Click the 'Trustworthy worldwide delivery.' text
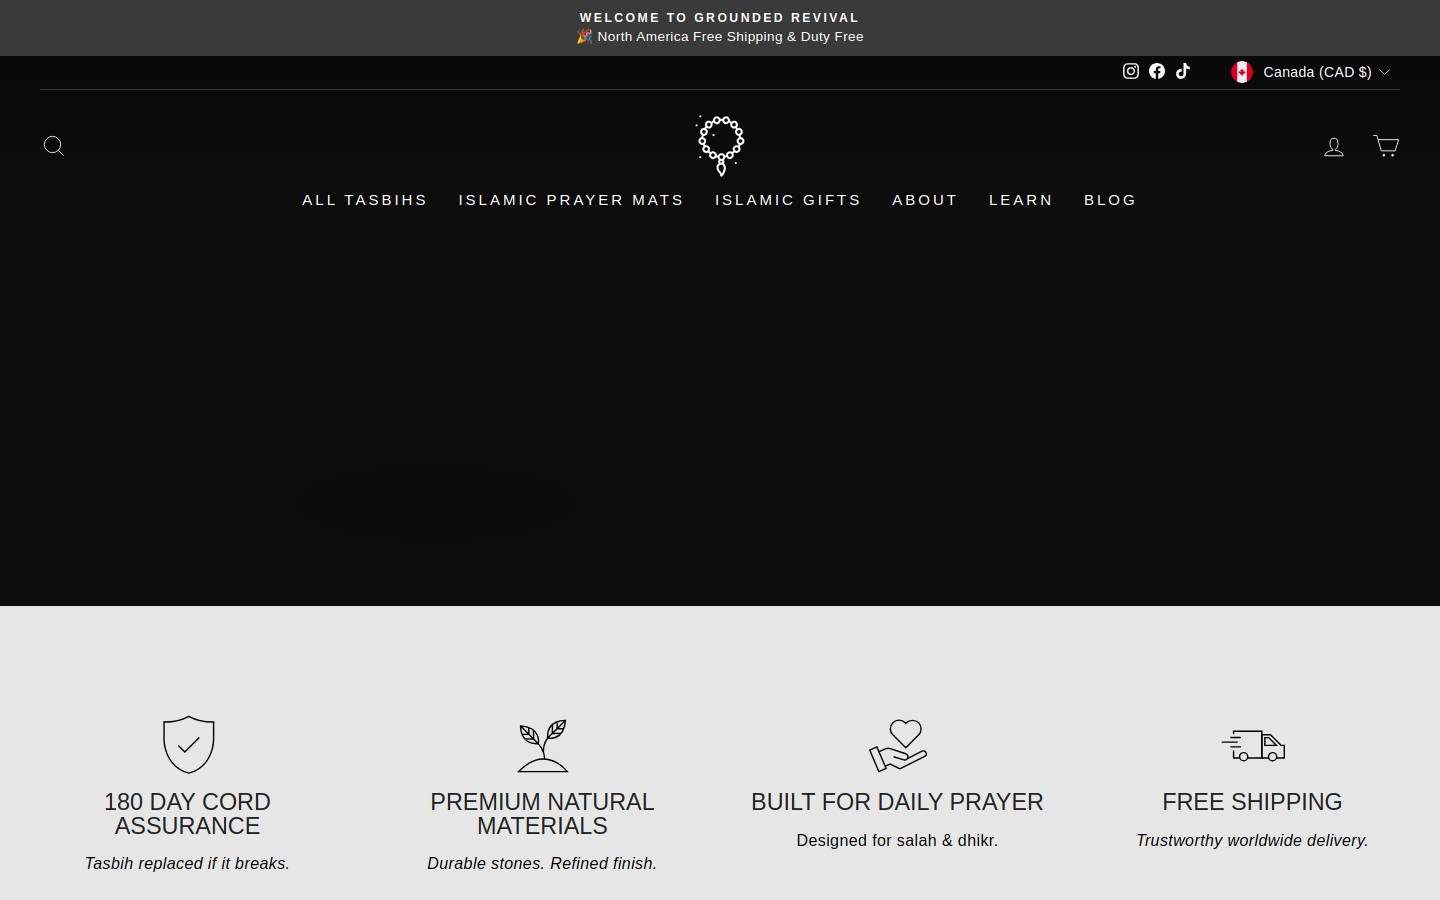The image size is (1440, 900). [1252, 841]
